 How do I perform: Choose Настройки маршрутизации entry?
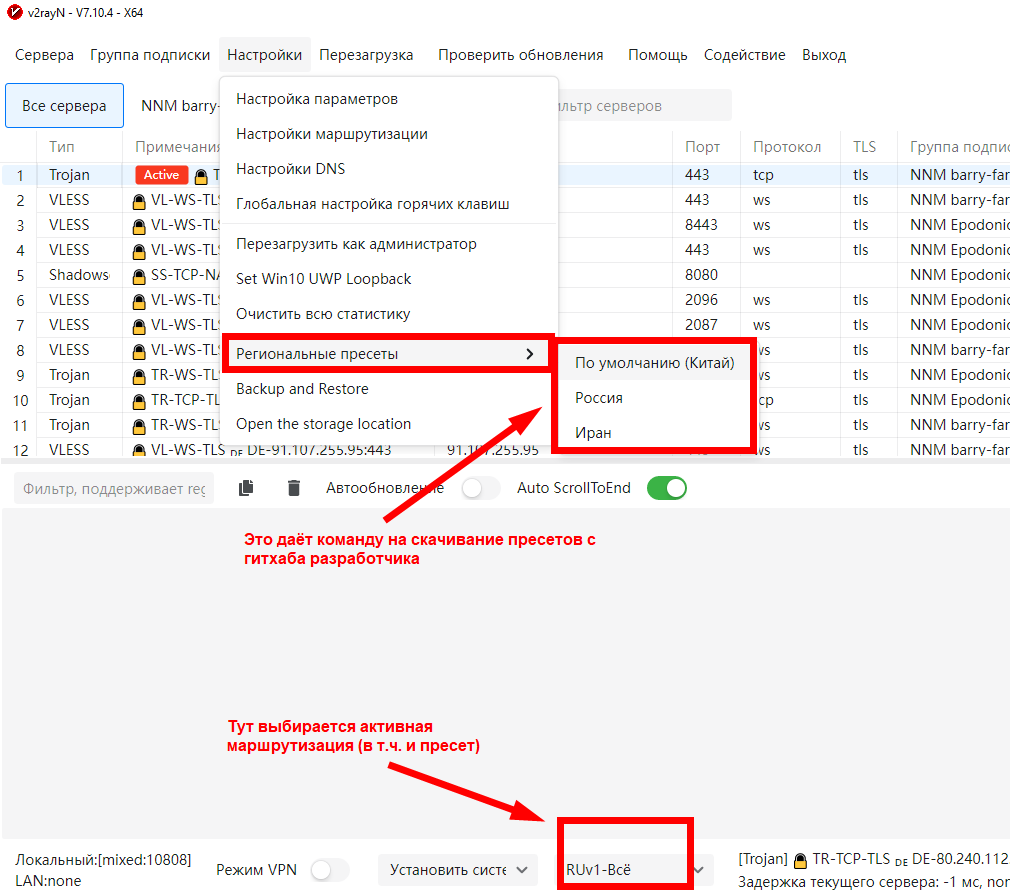point(389,134)
